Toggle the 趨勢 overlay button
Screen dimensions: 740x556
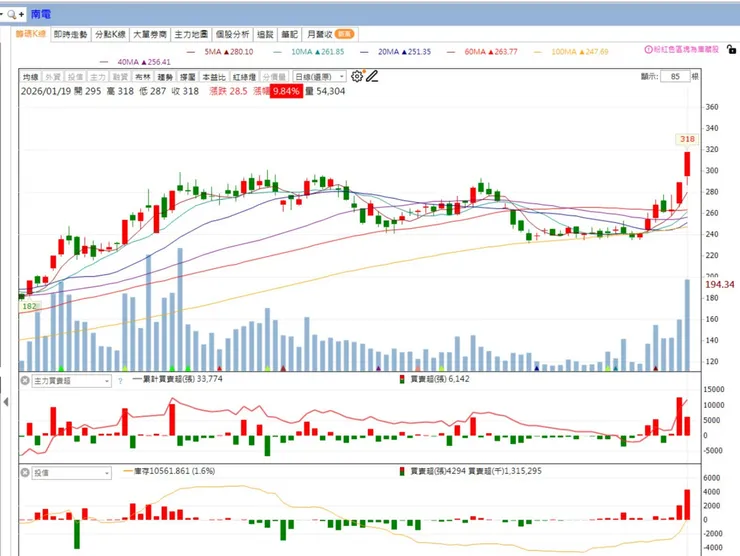click(x=165, y=76)
